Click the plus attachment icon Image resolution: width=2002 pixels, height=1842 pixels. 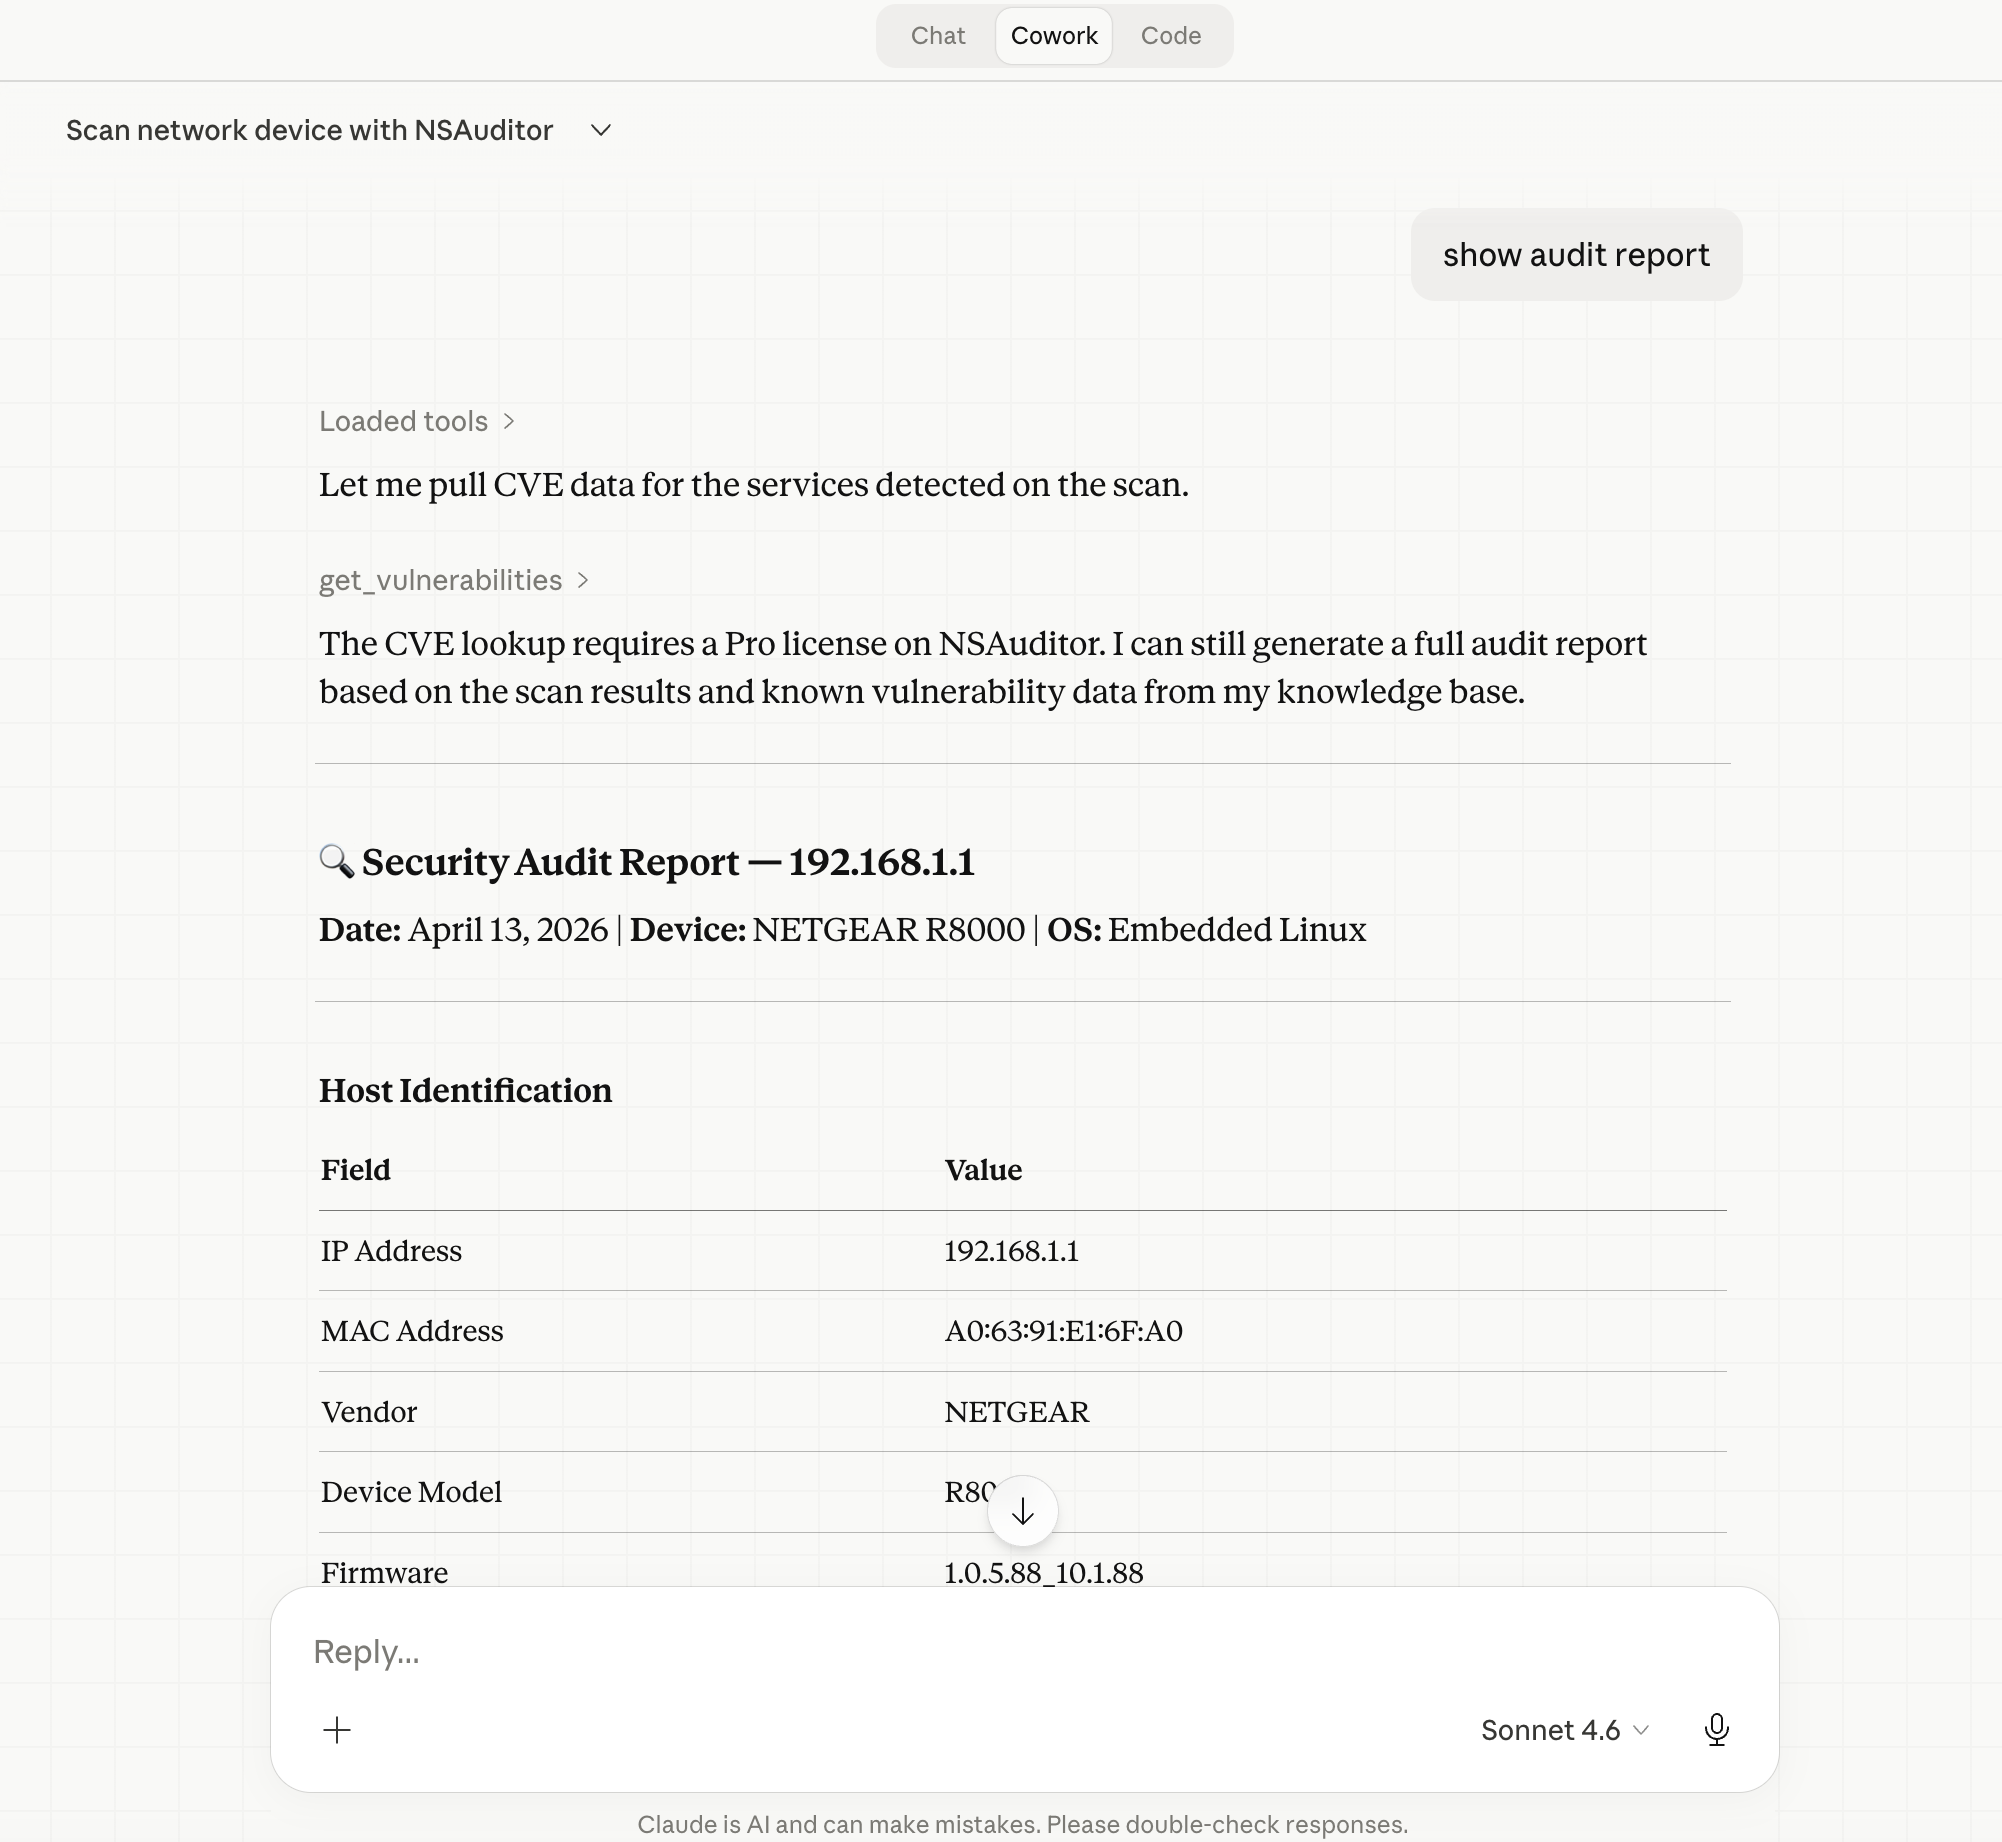[x=338, y=1730]
